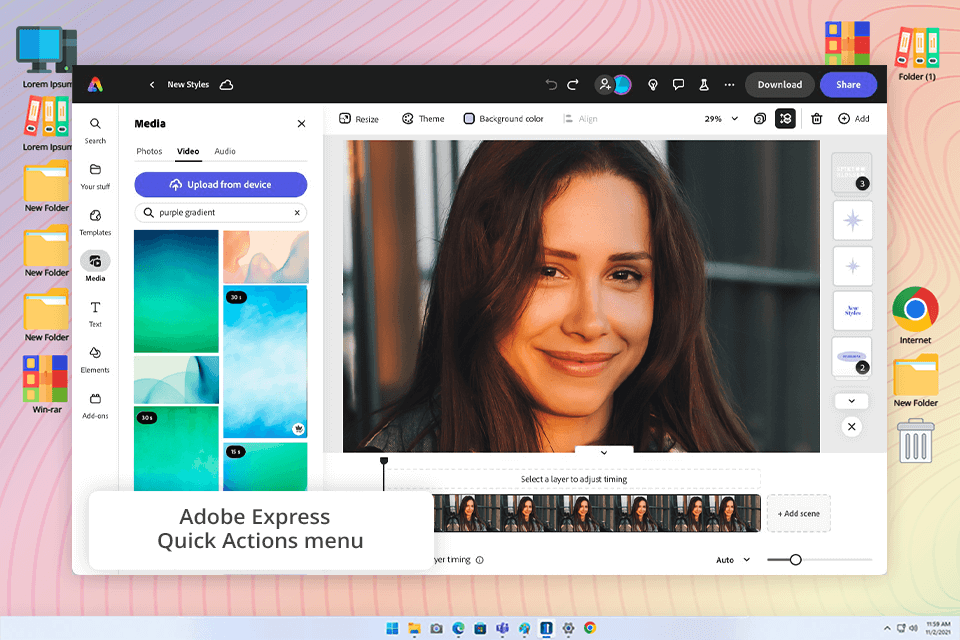Show hidden system tray icons chevron
The height and width of the screenshot is (640, 960).
pyautogui.click(x=887, y=628)
